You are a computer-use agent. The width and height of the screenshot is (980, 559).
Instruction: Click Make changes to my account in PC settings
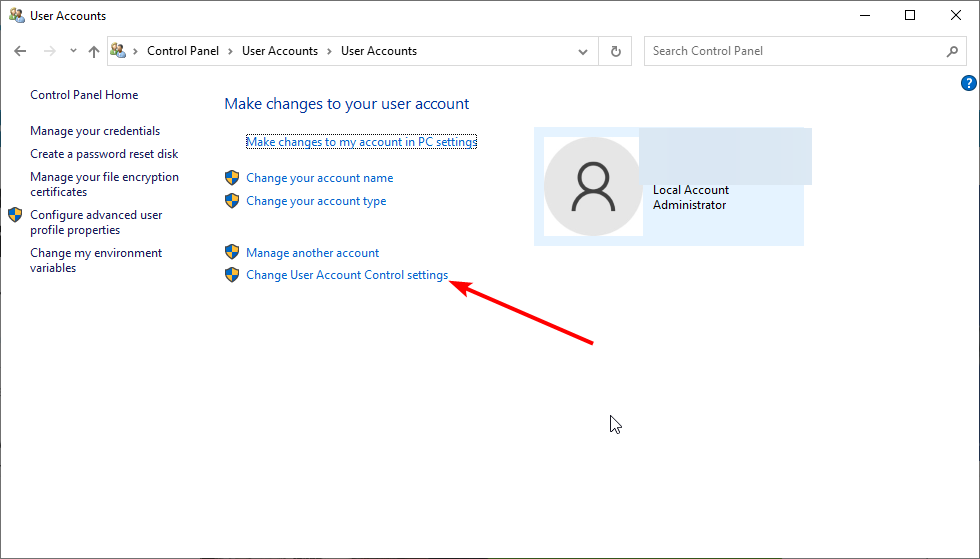(x=361, y=142)
